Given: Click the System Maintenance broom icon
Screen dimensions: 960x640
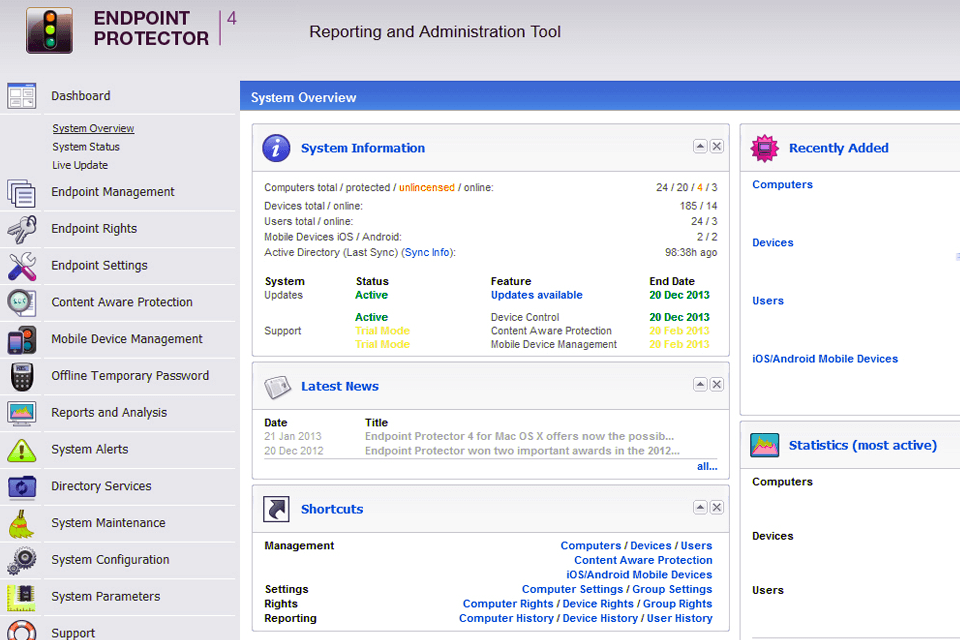Looking at the screenshot, I should (x=21, y=524).
